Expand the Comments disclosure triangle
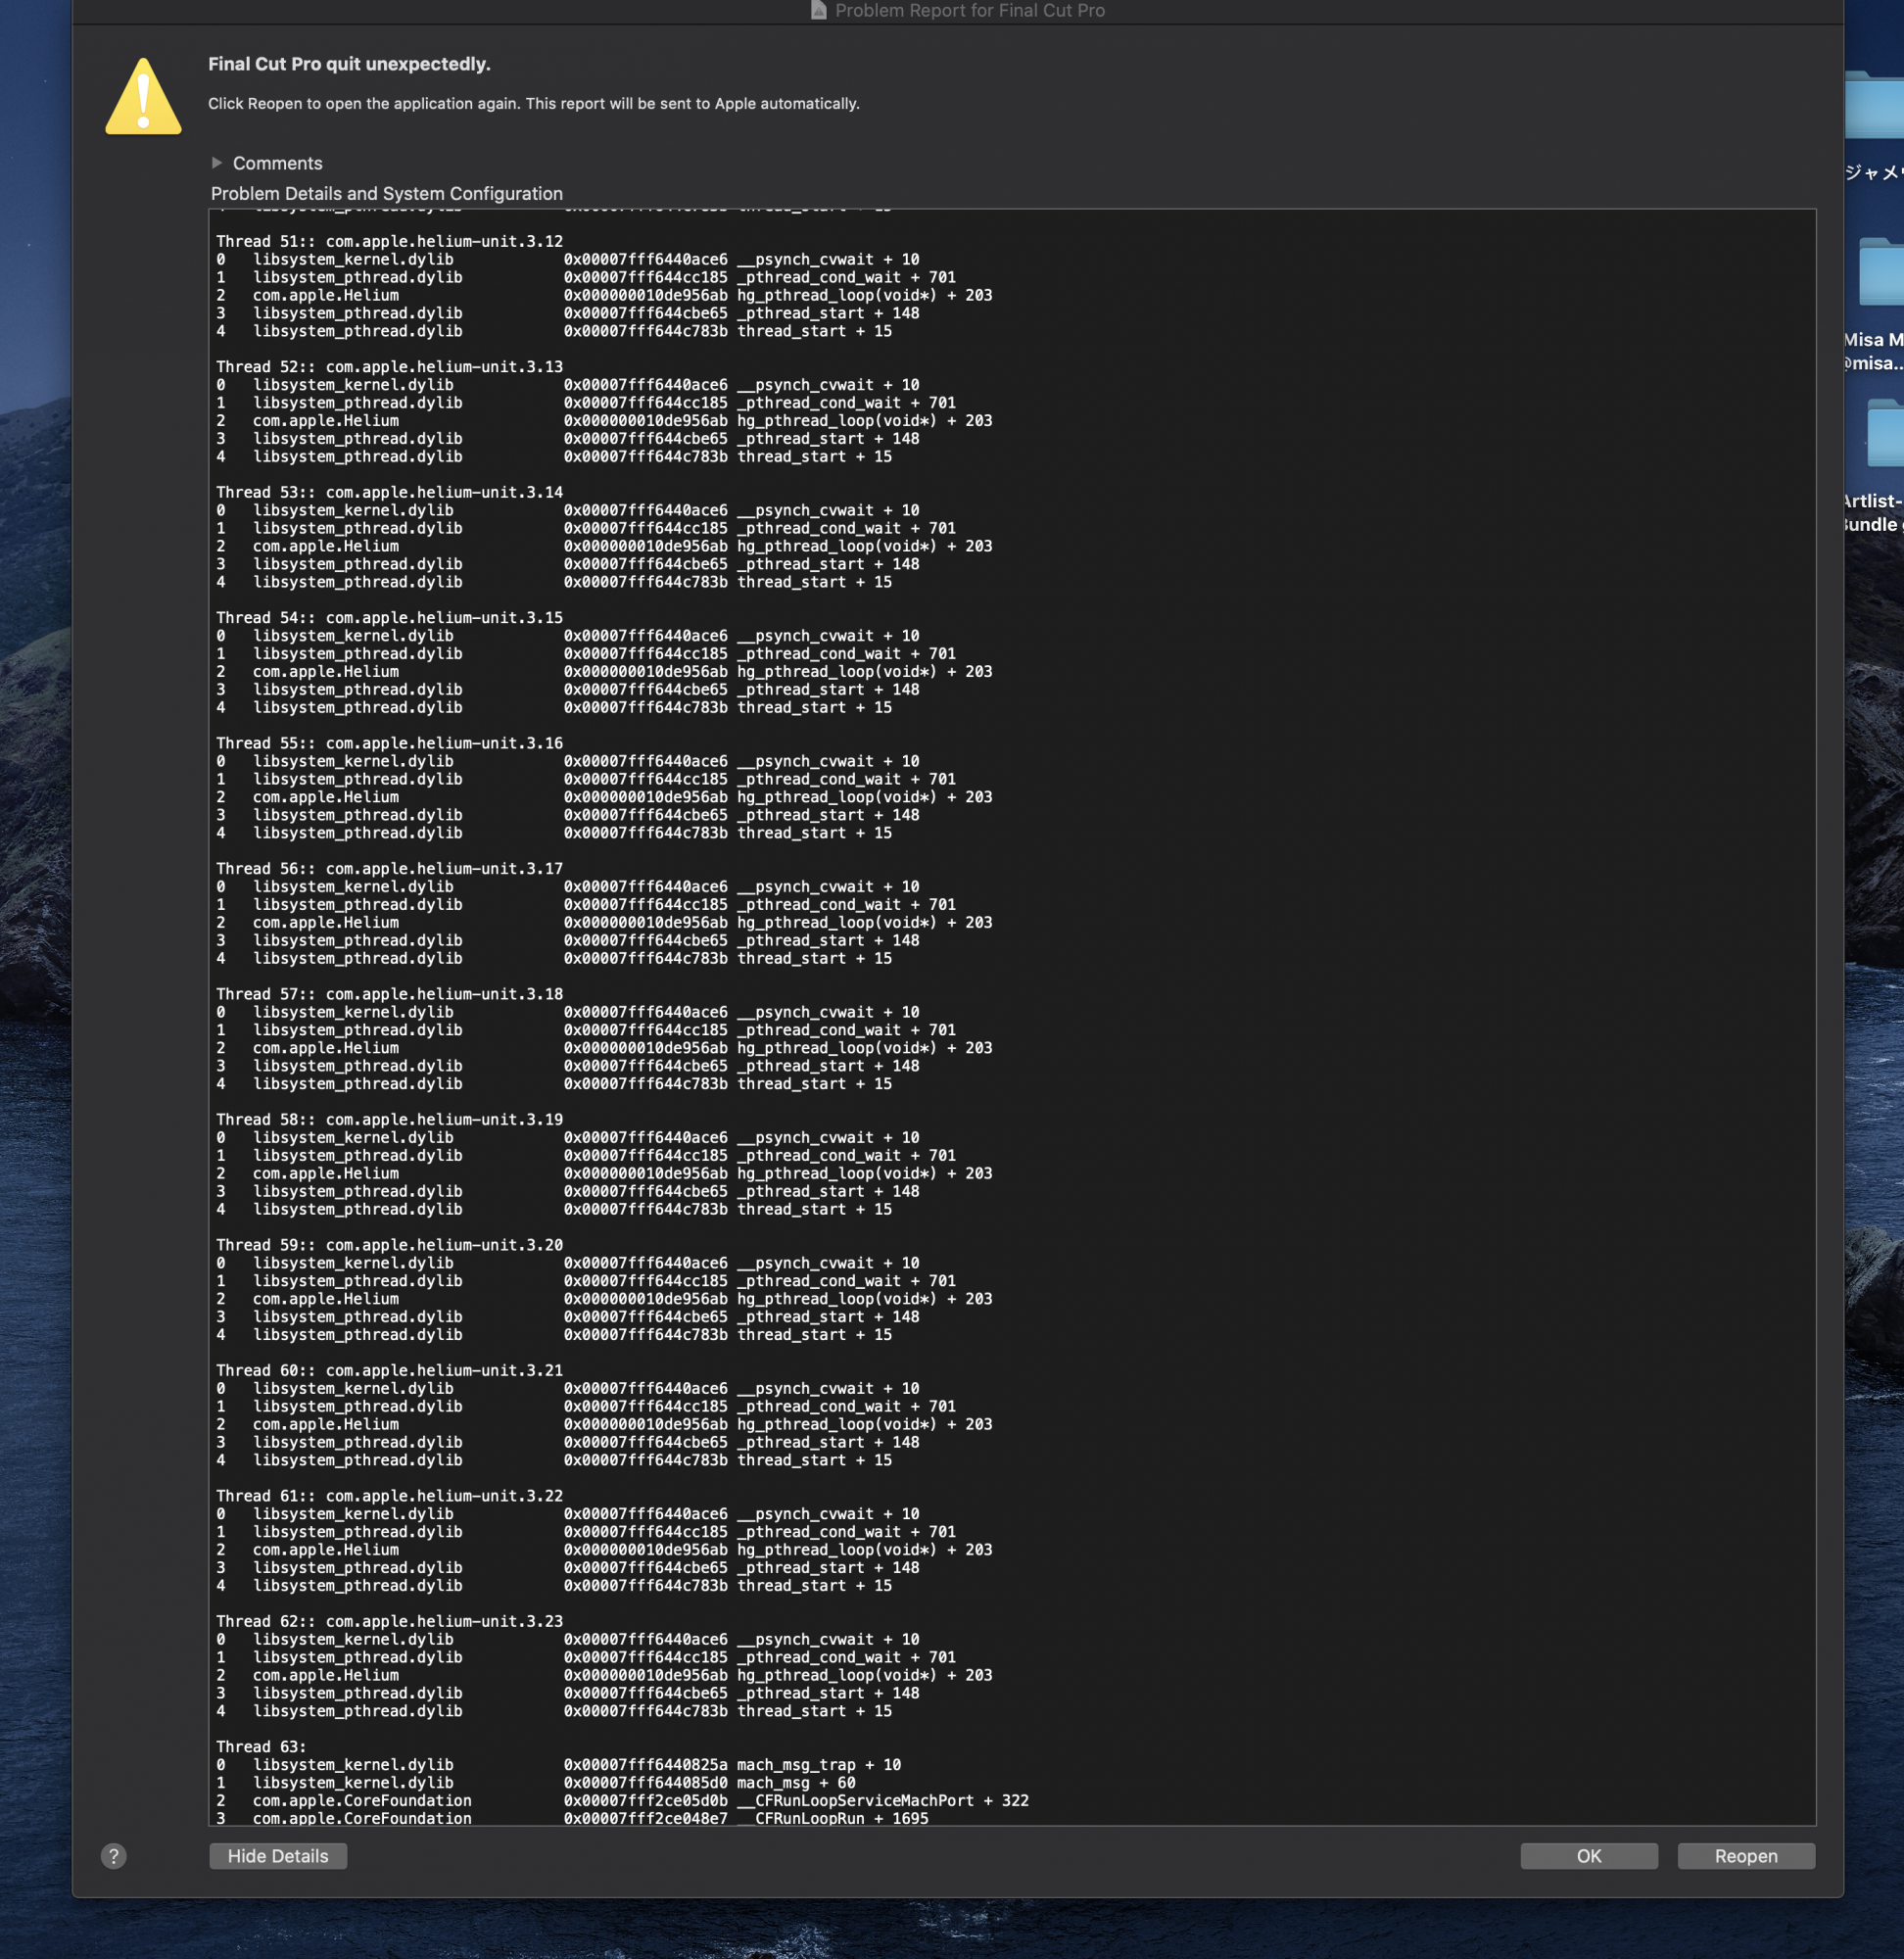 click(x=216, y=162)
